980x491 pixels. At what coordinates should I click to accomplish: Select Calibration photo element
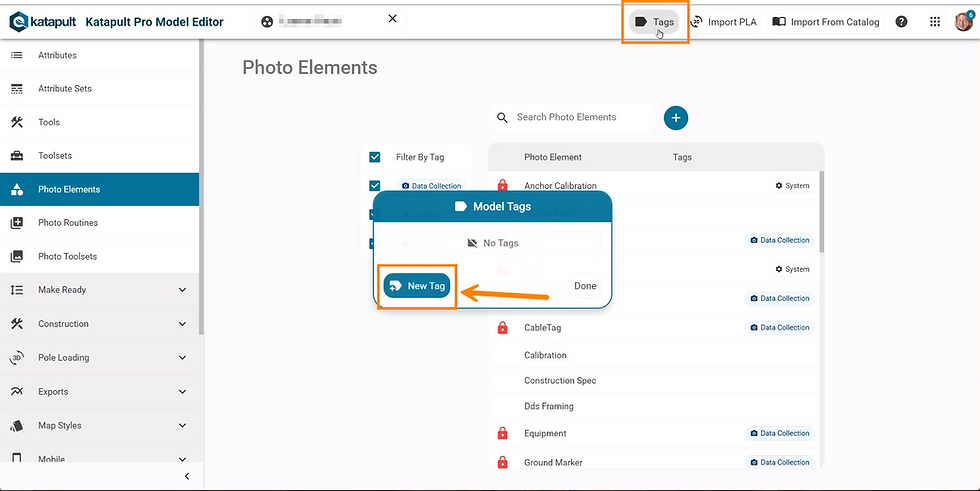point(546,355)
